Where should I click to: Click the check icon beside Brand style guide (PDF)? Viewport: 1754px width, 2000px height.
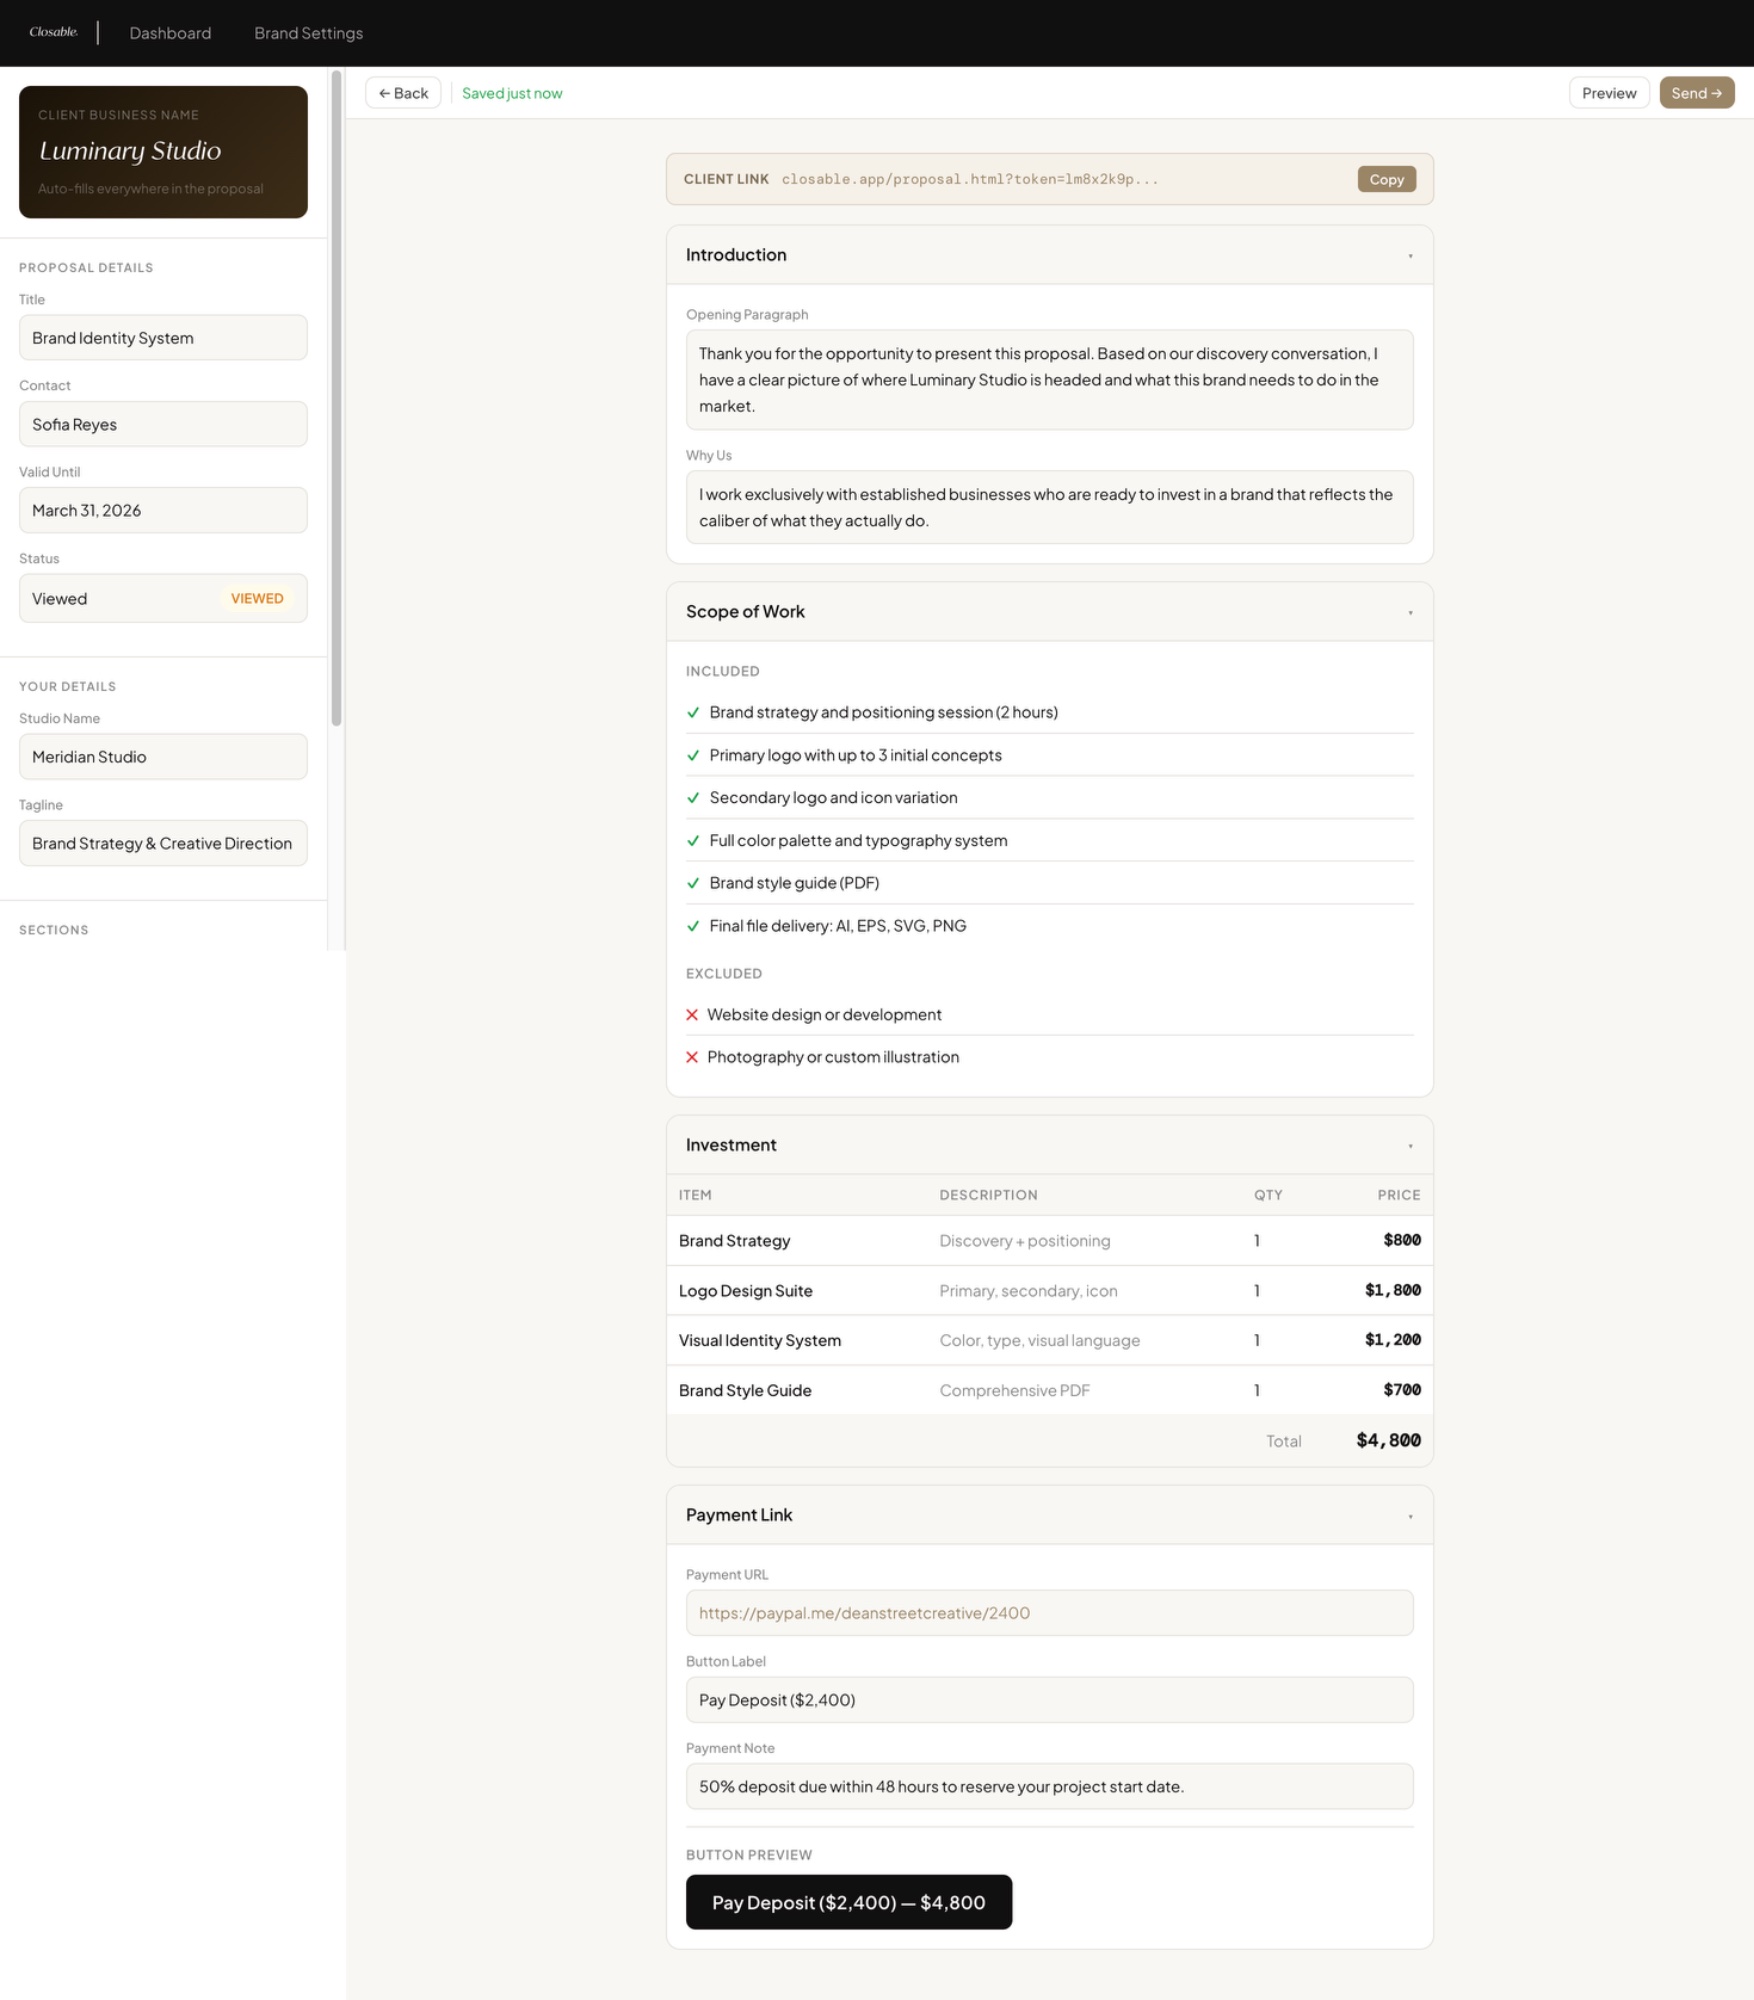tap(693, 882)
